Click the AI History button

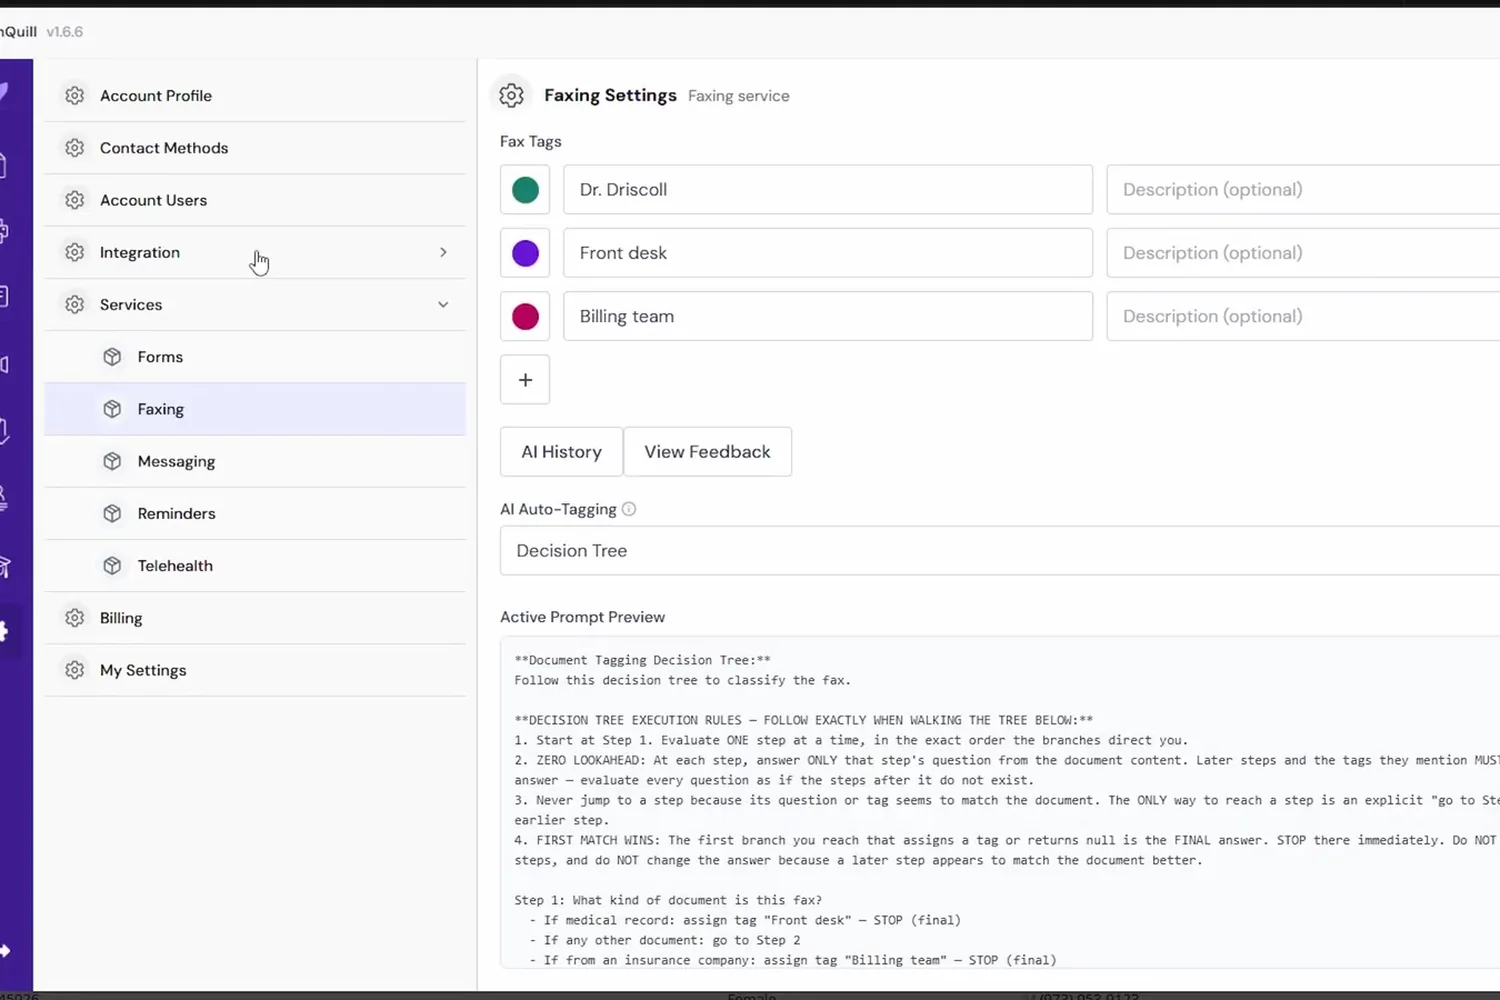click(561, 452)
